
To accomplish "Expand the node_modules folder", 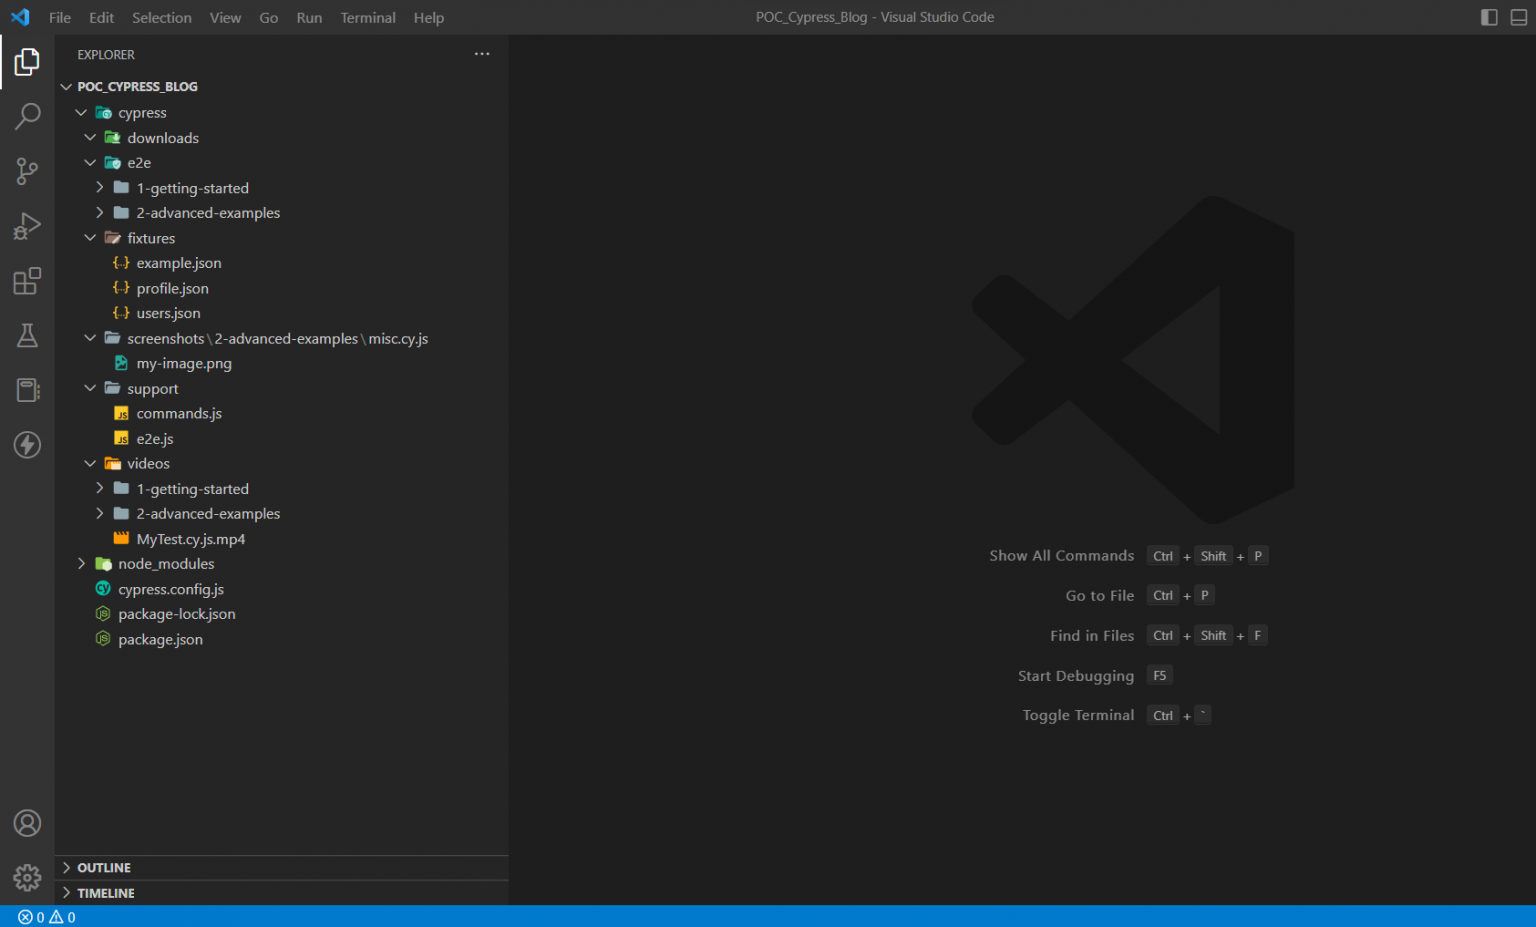I will 165,564.
